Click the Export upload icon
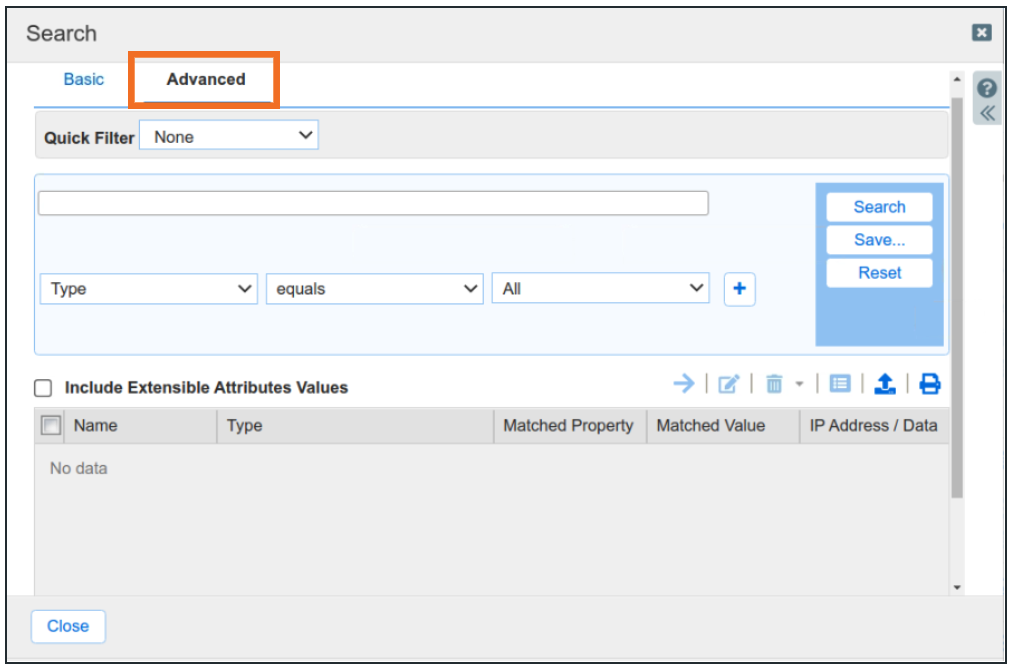This screenshot has width=1012, height=670. (x=885, y=384)
